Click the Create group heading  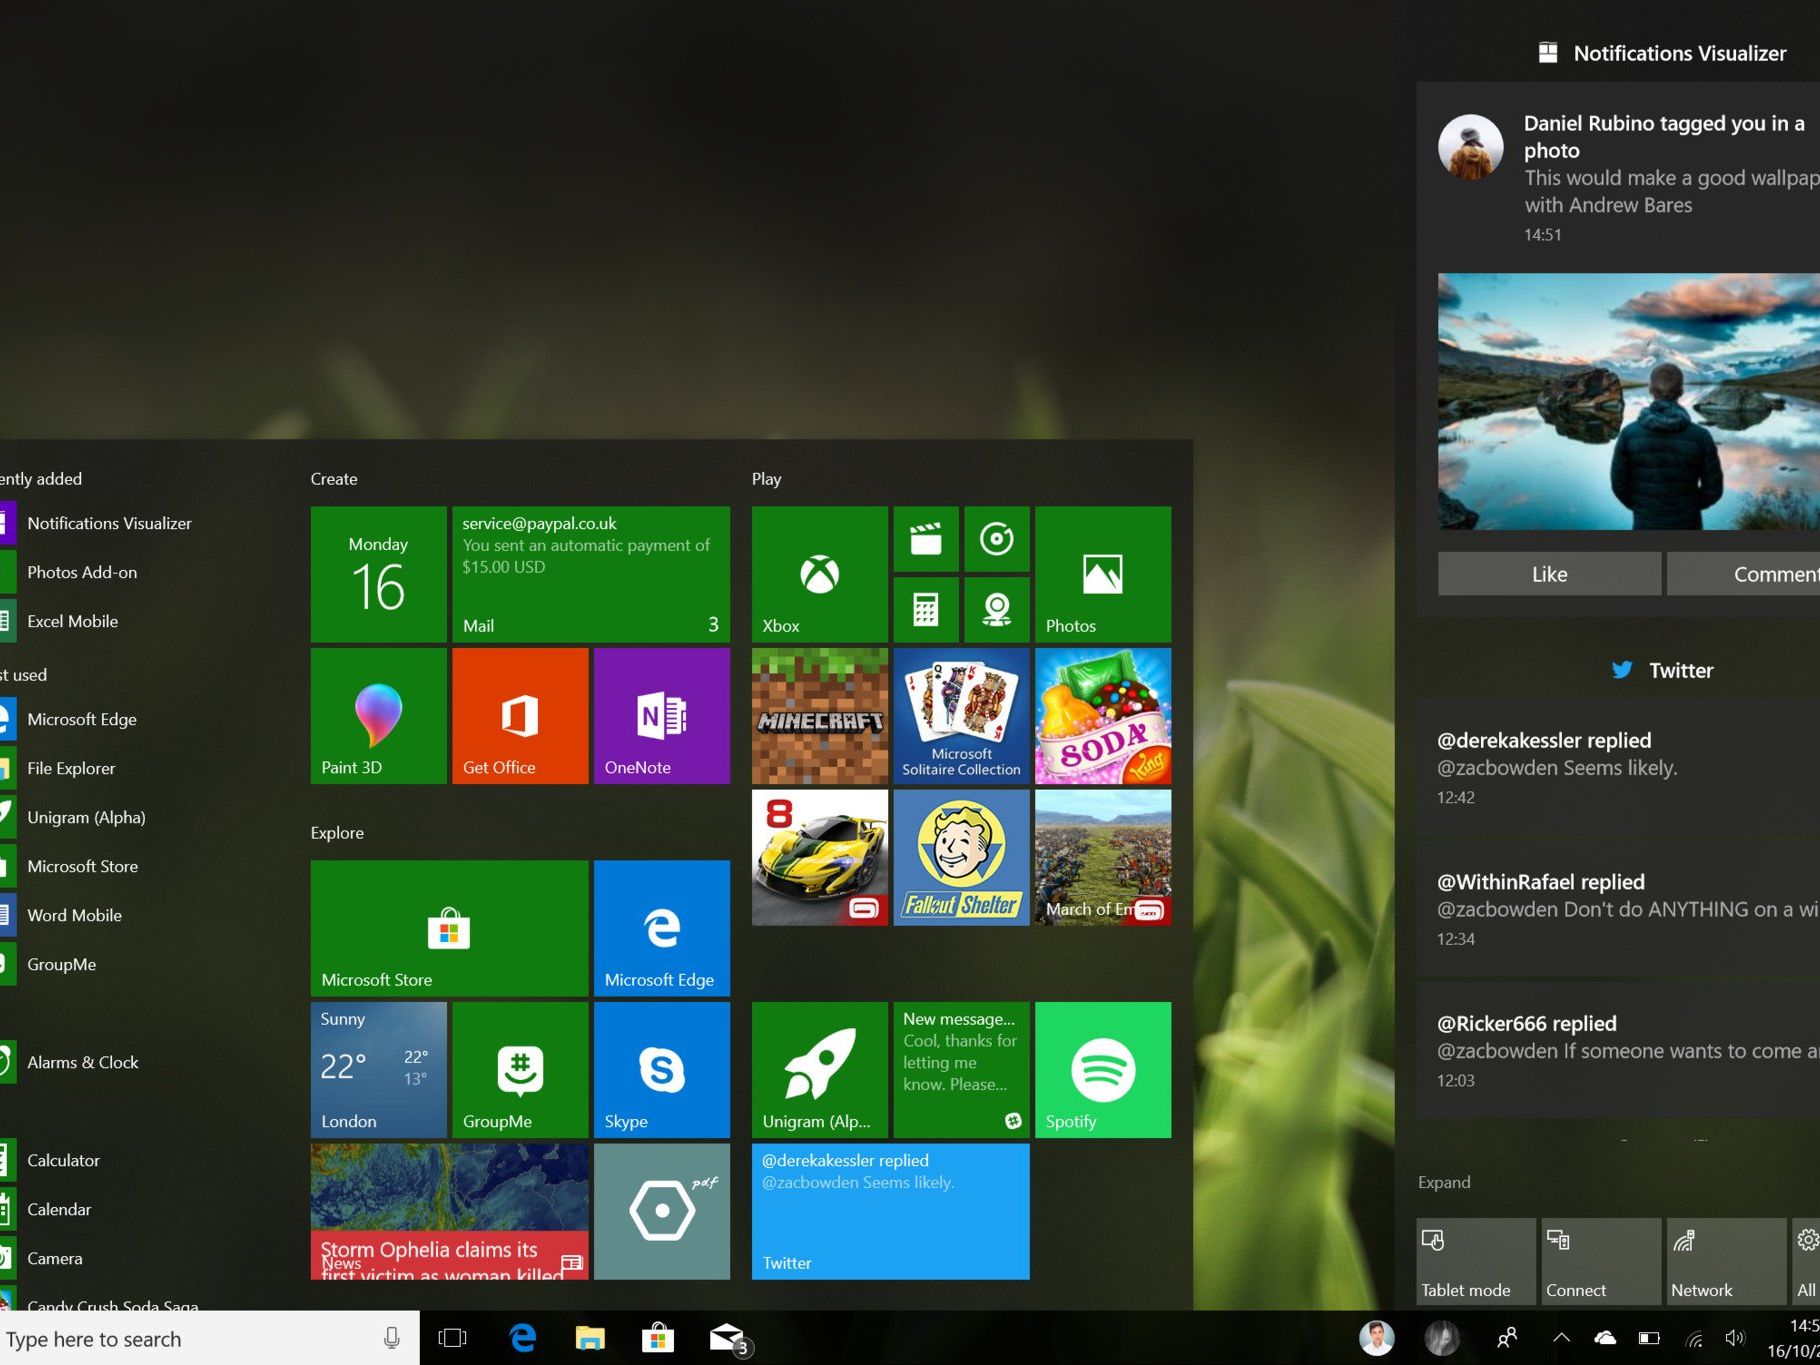(x=334, y=479)
